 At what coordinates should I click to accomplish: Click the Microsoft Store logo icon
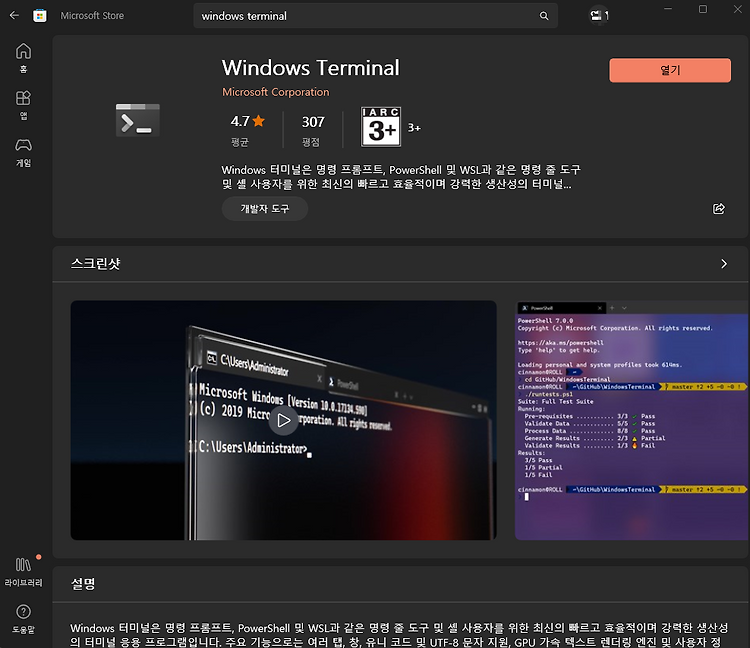point(40,16)
